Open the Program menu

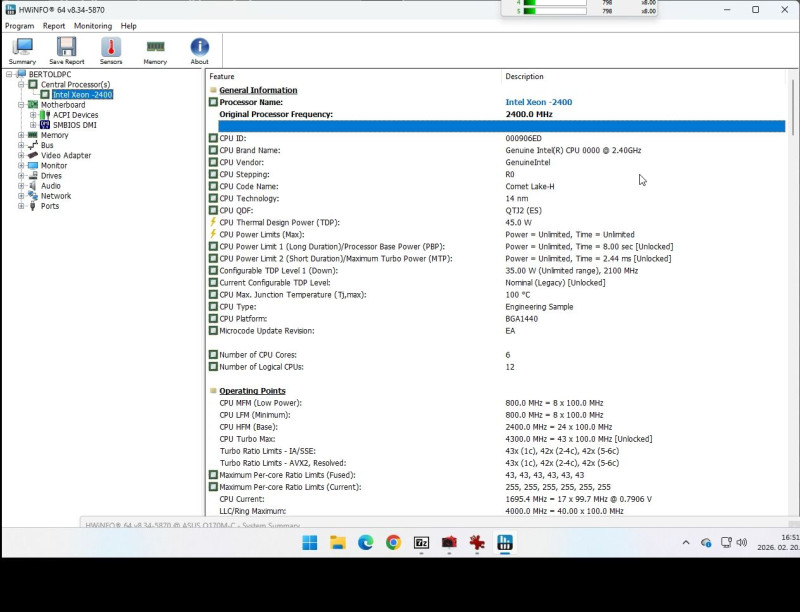19,26
